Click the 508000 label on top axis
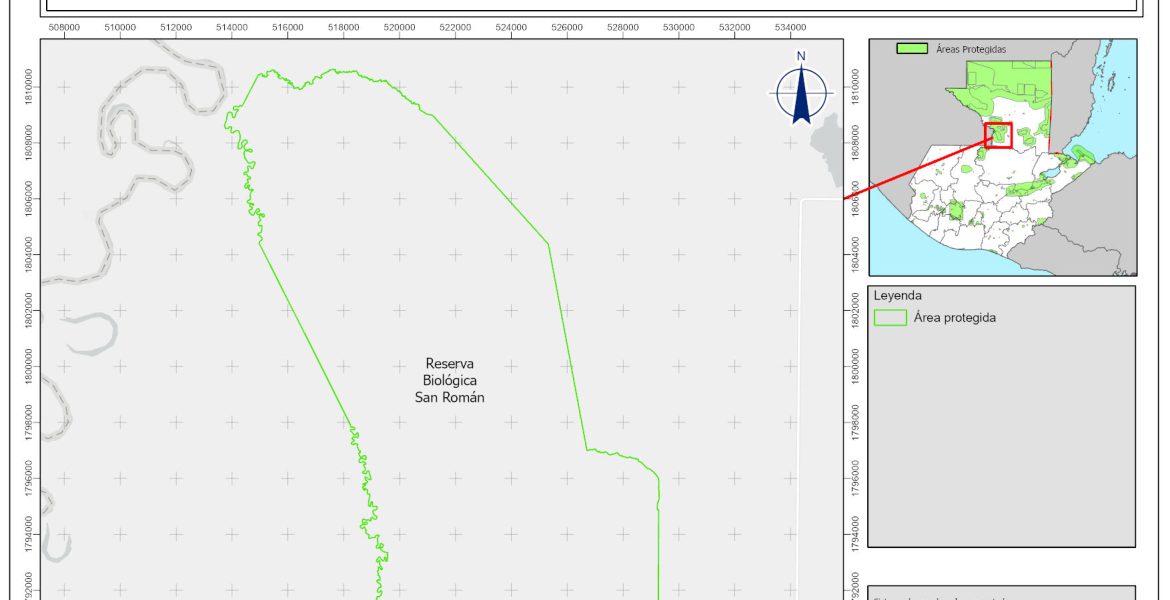Screen dimensions: 1170x600 click(64, 27)
